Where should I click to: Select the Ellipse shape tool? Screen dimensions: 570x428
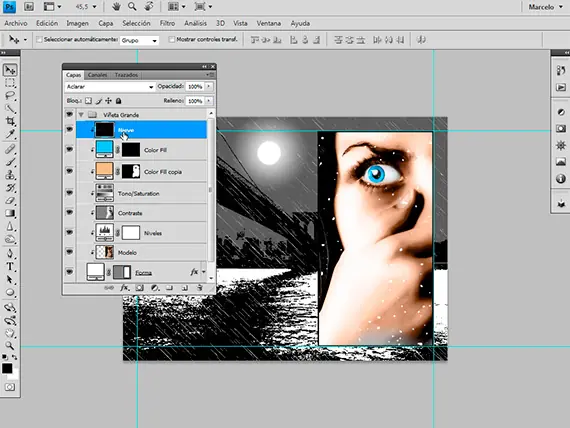tap(10, 292)
